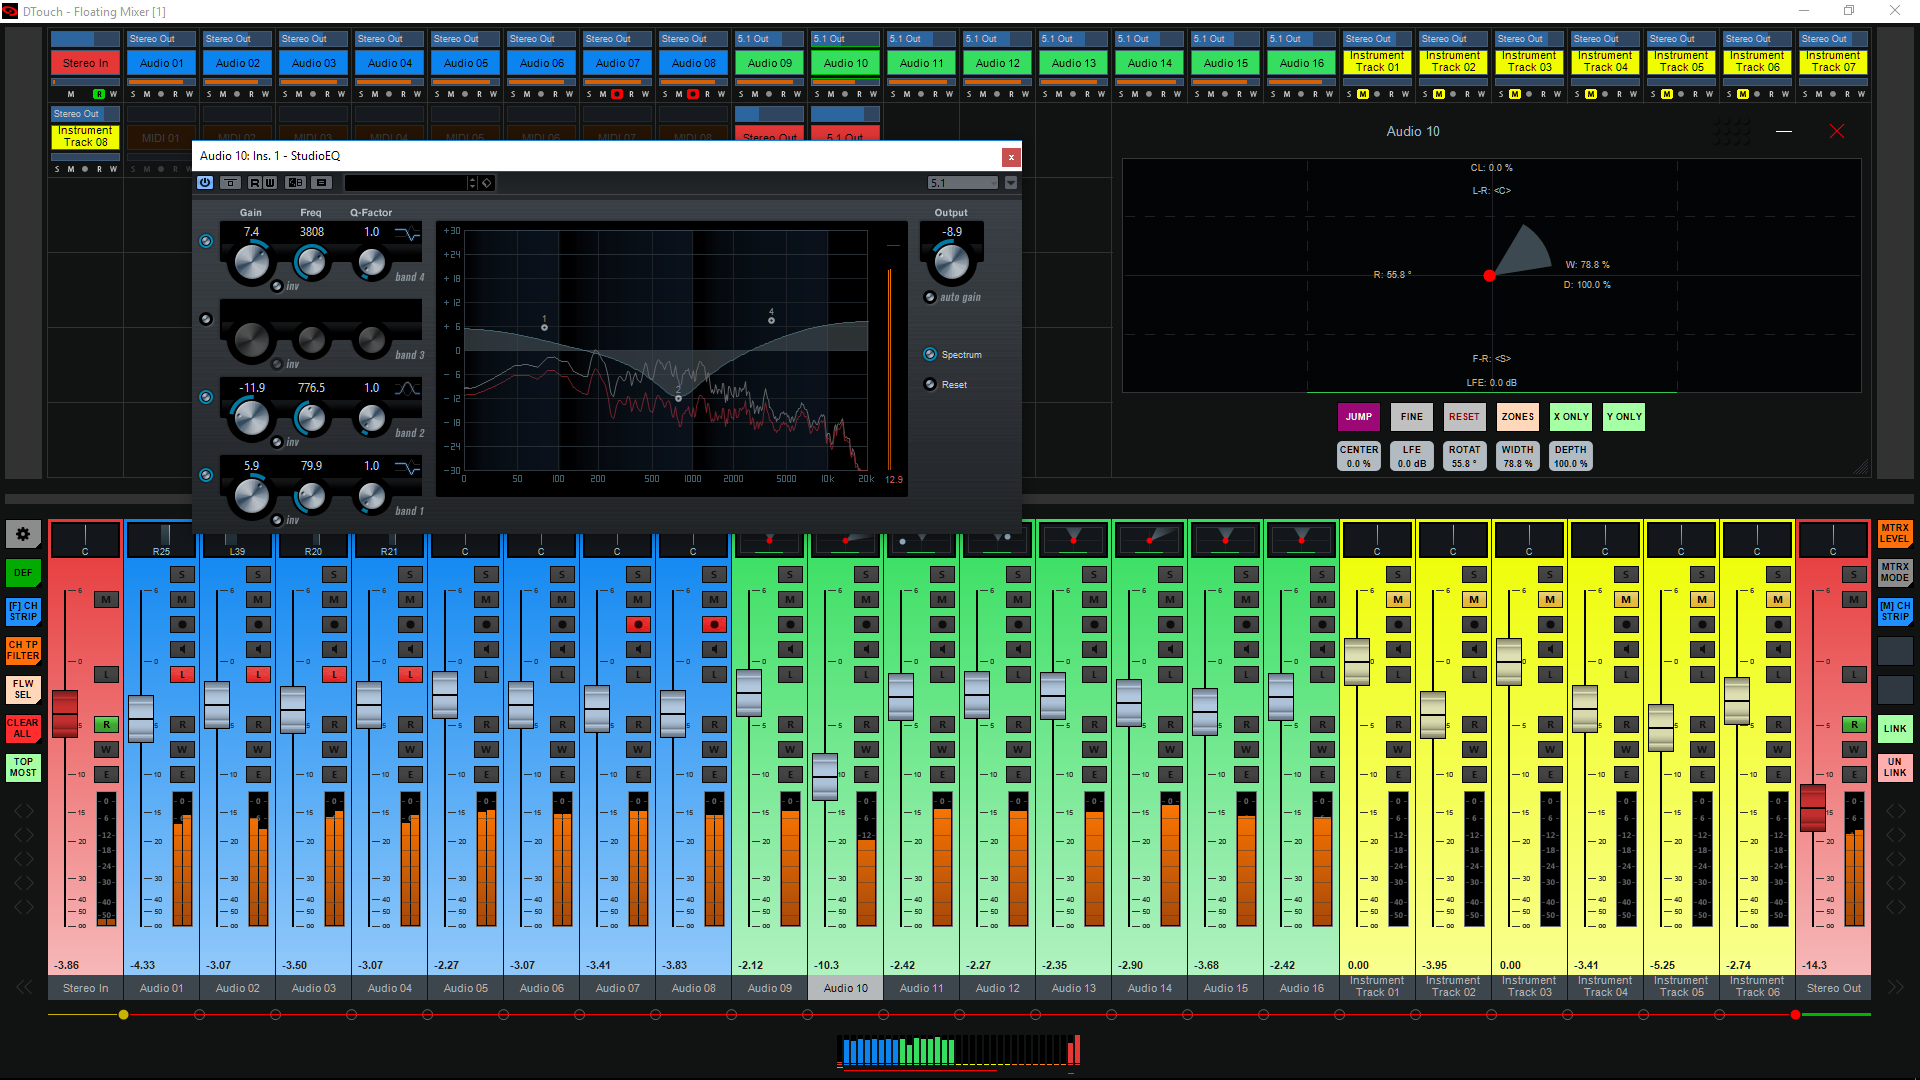Click the RESET button in Audio 10 panner
Screen dimensions: 1920x1080
pyautogui.click(x=1464, y=417)
